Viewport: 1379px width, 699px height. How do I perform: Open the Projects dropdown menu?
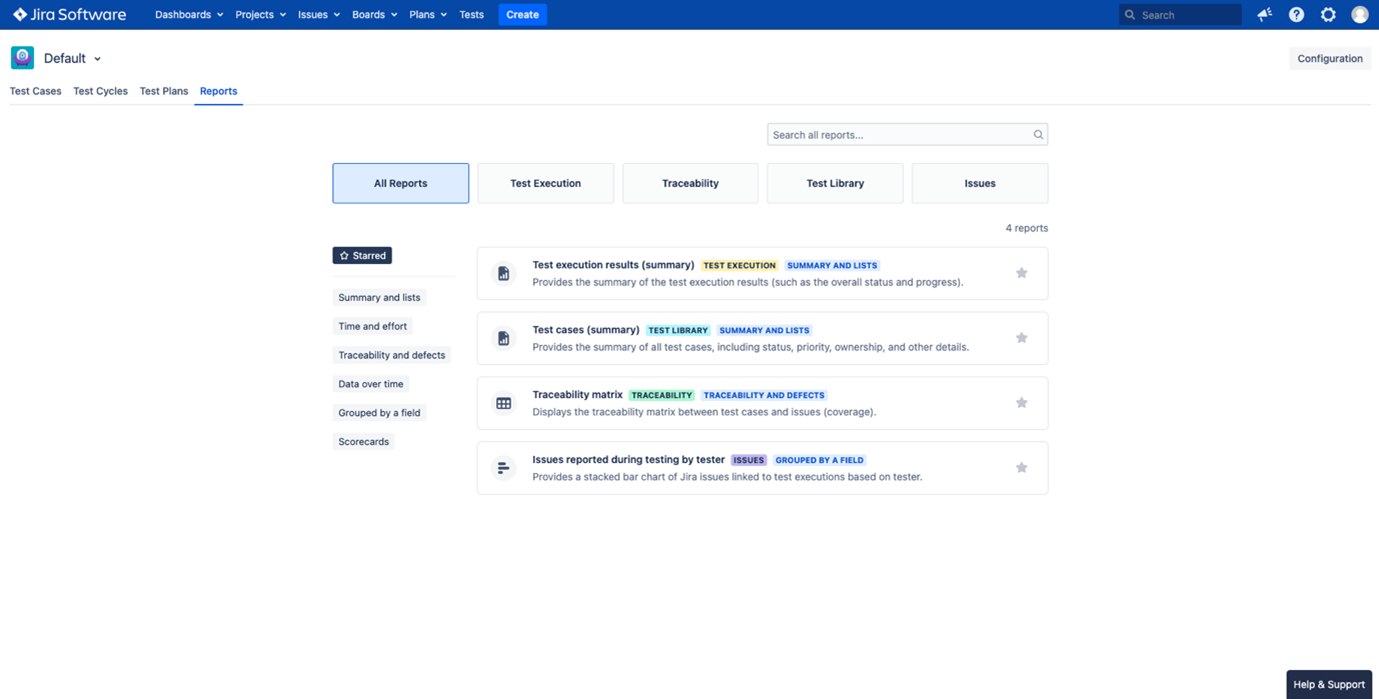tap(260, 15)
